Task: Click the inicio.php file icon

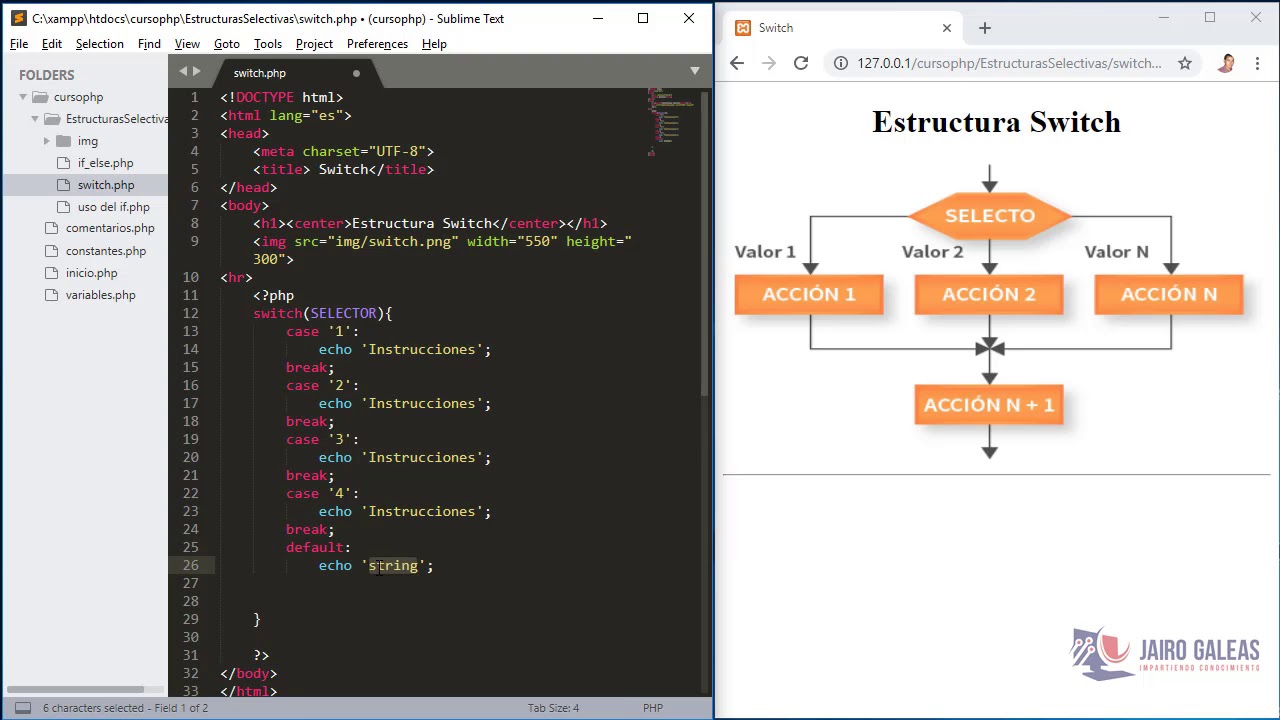Action: [51, 273]
